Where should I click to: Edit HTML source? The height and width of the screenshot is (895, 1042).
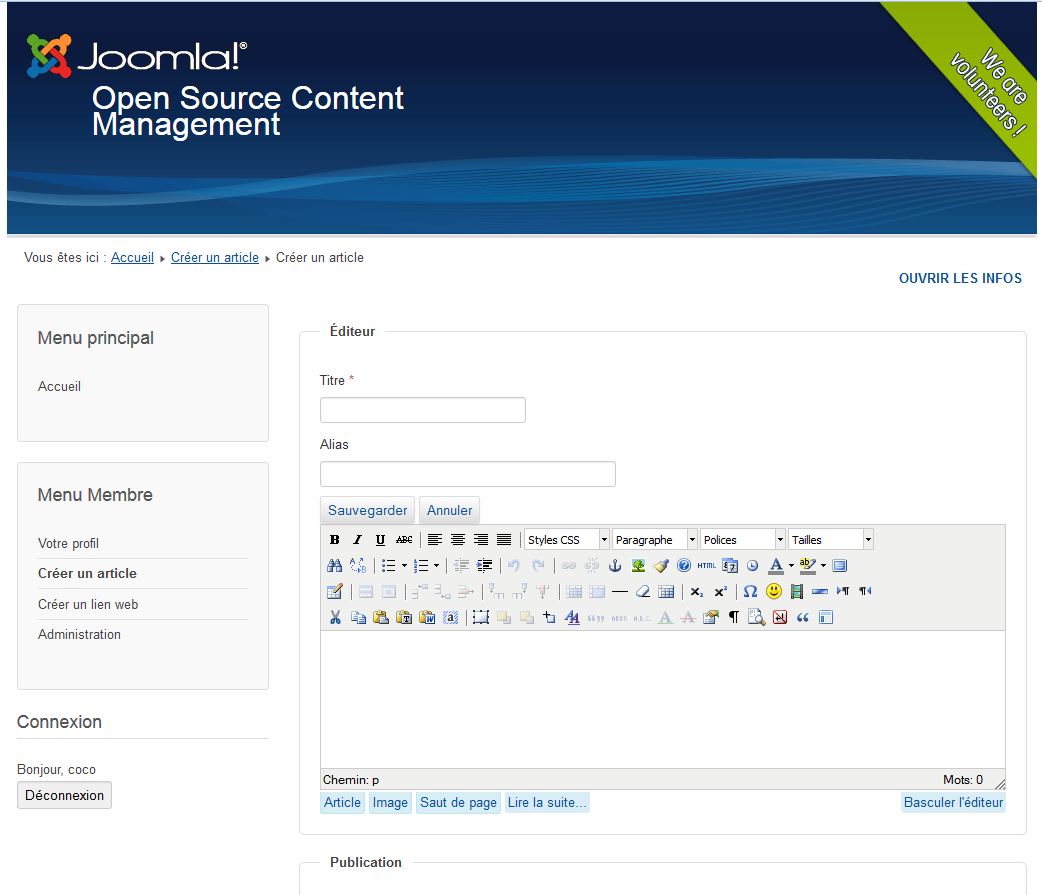click(706, 565)
